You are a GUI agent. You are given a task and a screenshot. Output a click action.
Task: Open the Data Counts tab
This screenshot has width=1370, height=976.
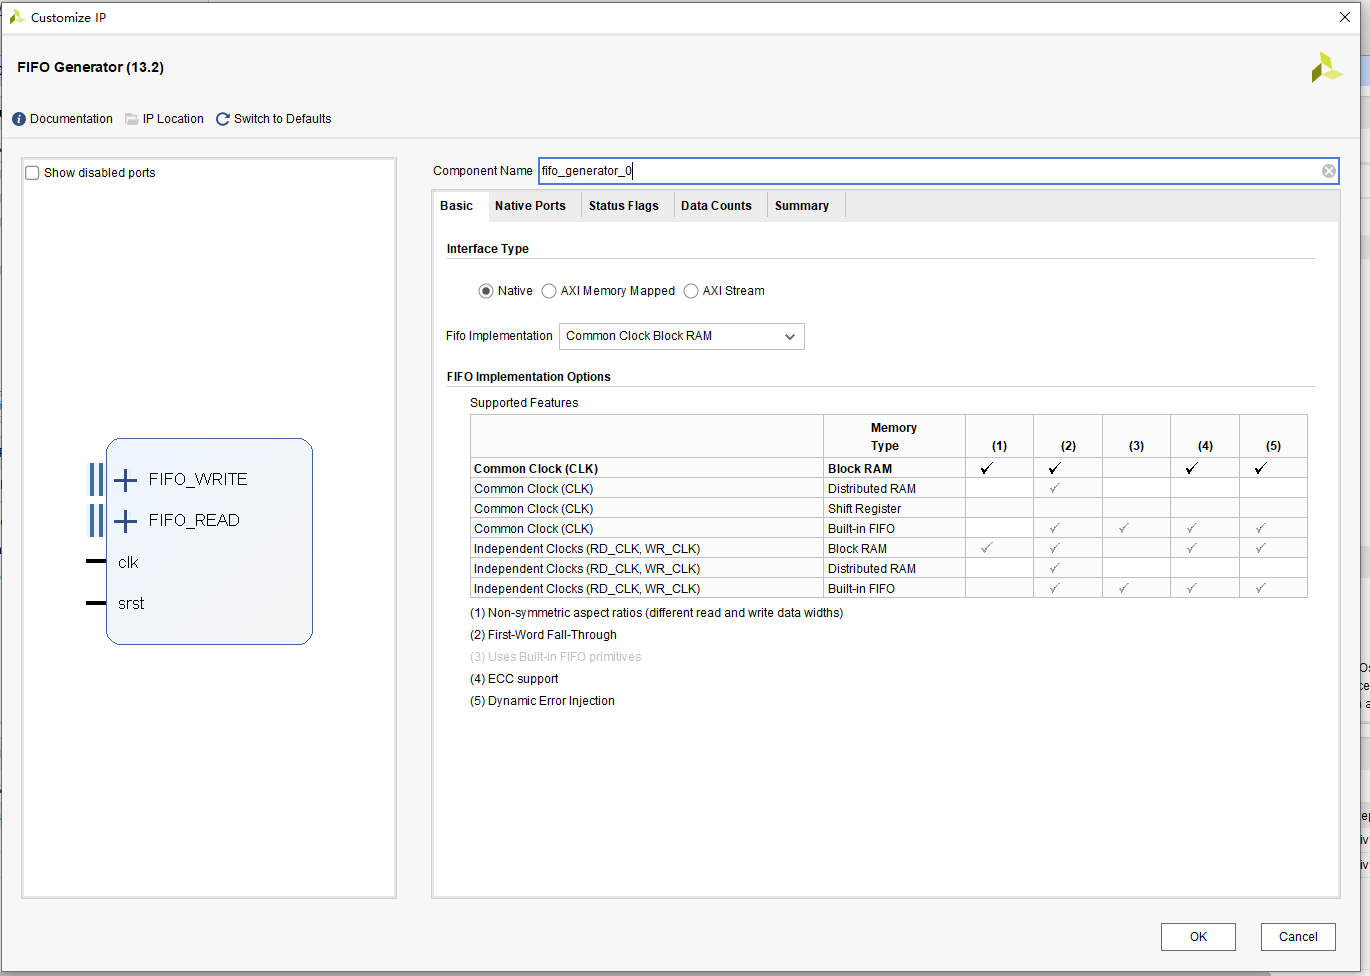[x=716, y=206]
